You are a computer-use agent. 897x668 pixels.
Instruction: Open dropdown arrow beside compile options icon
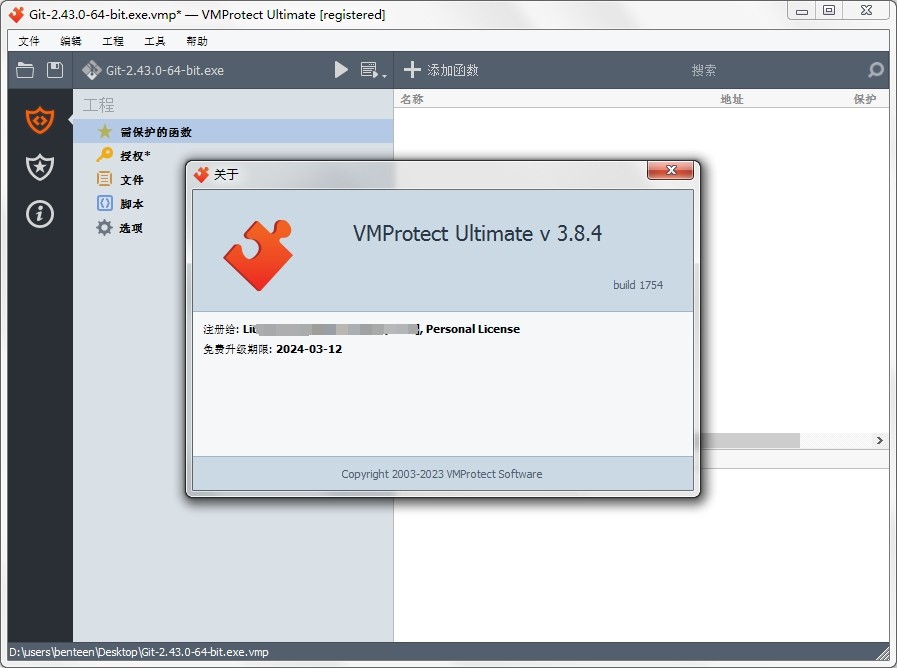[384, 75]
